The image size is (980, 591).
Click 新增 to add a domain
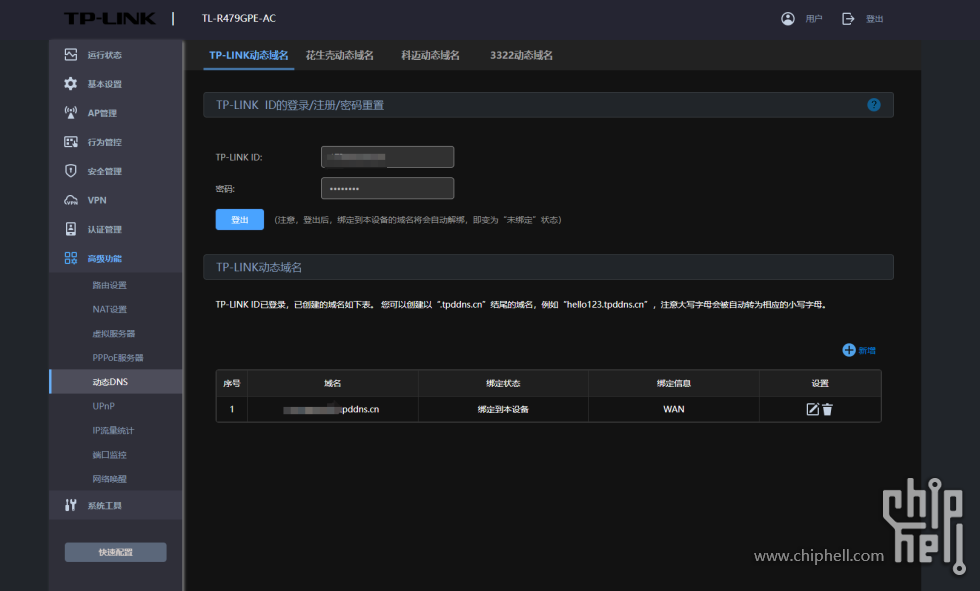pyautogui.click(x=867, y=350)
